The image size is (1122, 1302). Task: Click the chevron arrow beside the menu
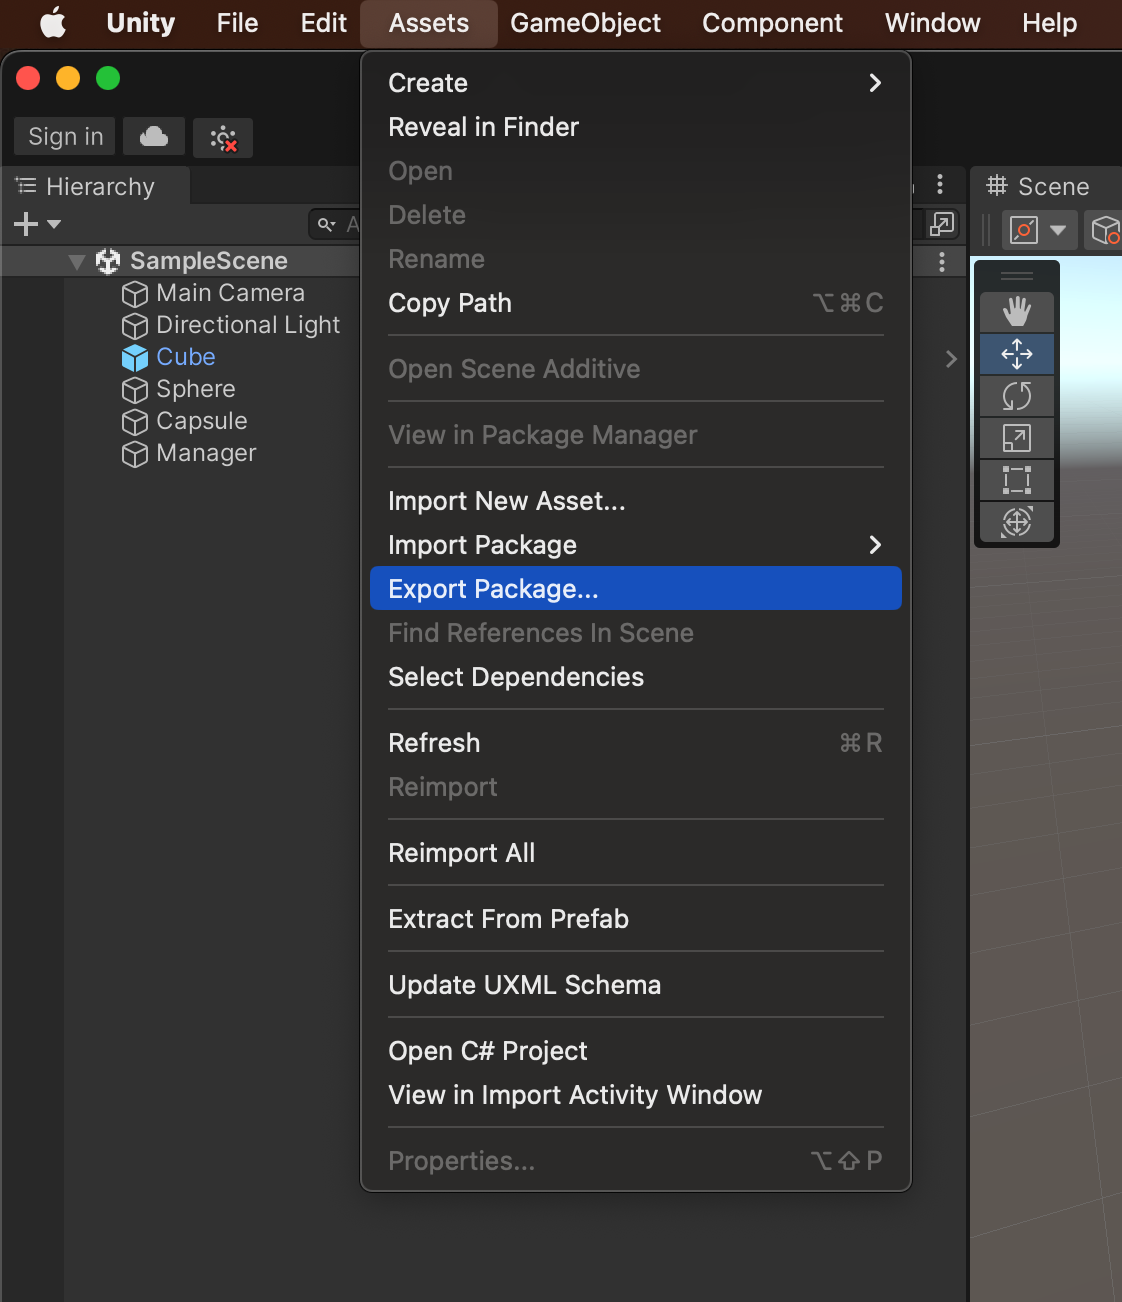[x=951, y=359]
